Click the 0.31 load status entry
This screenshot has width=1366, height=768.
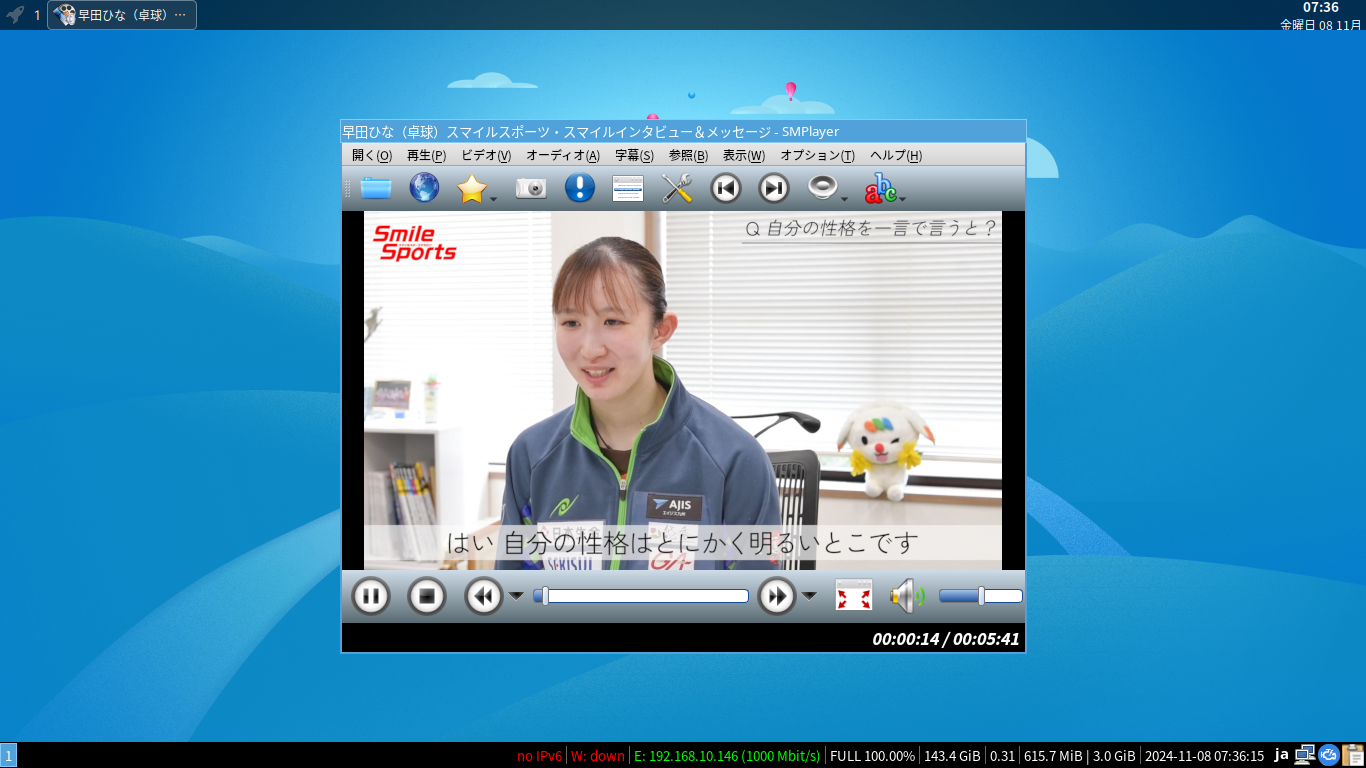pyautogui.click(x=1002, y=756)
